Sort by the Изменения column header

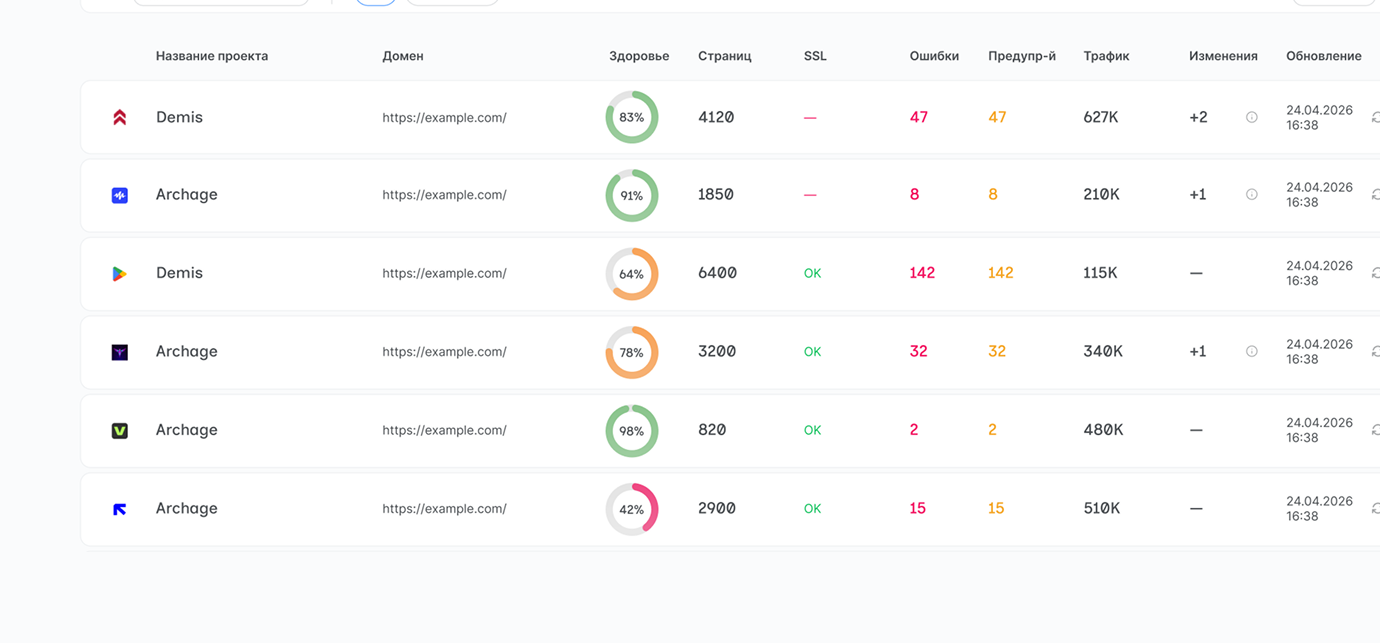(x=1223, y=56)
